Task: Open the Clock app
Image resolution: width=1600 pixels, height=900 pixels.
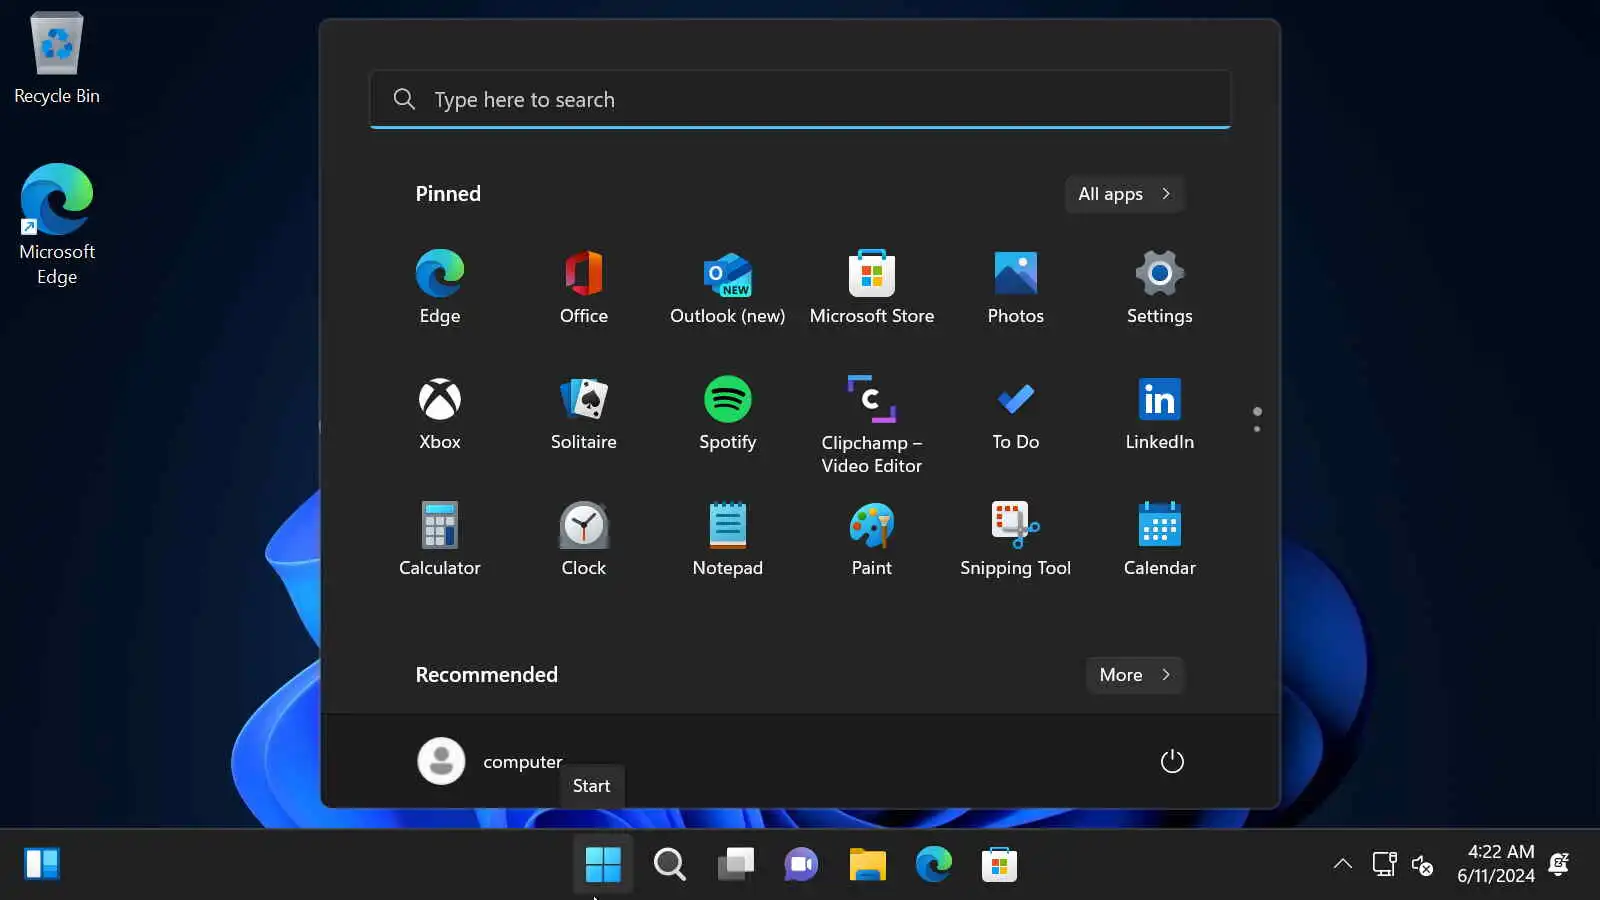Action: (584, 539)
